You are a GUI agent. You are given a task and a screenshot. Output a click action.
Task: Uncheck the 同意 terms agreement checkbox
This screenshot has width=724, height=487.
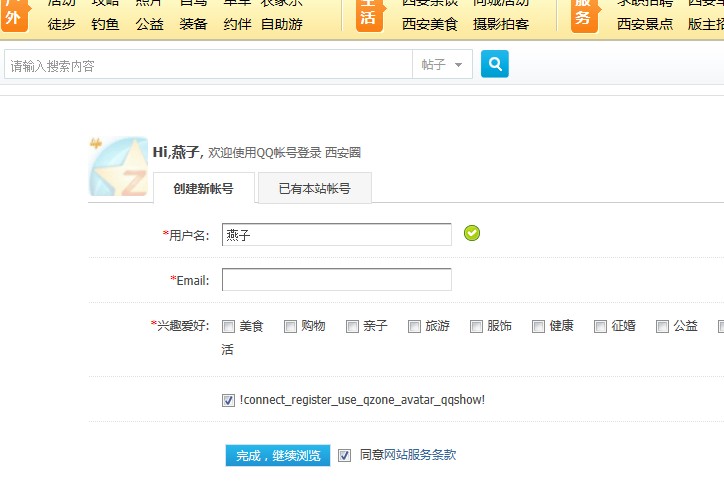click(344, 455)
